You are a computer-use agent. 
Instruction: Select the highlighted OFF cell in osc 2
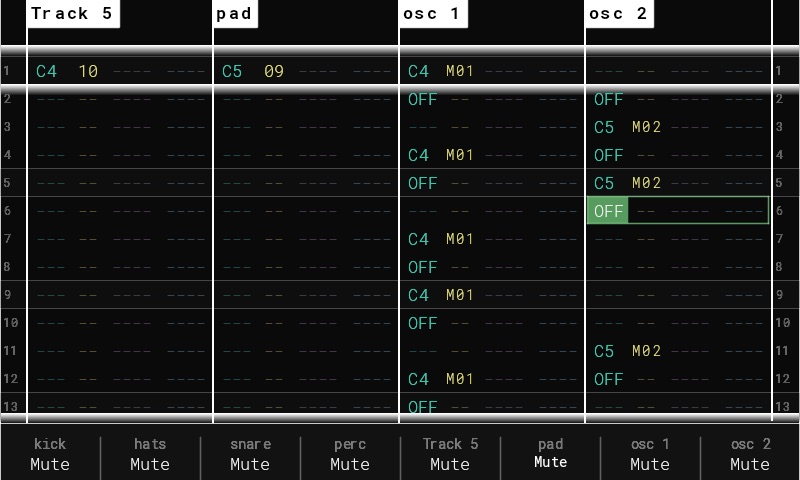(608, 211)
